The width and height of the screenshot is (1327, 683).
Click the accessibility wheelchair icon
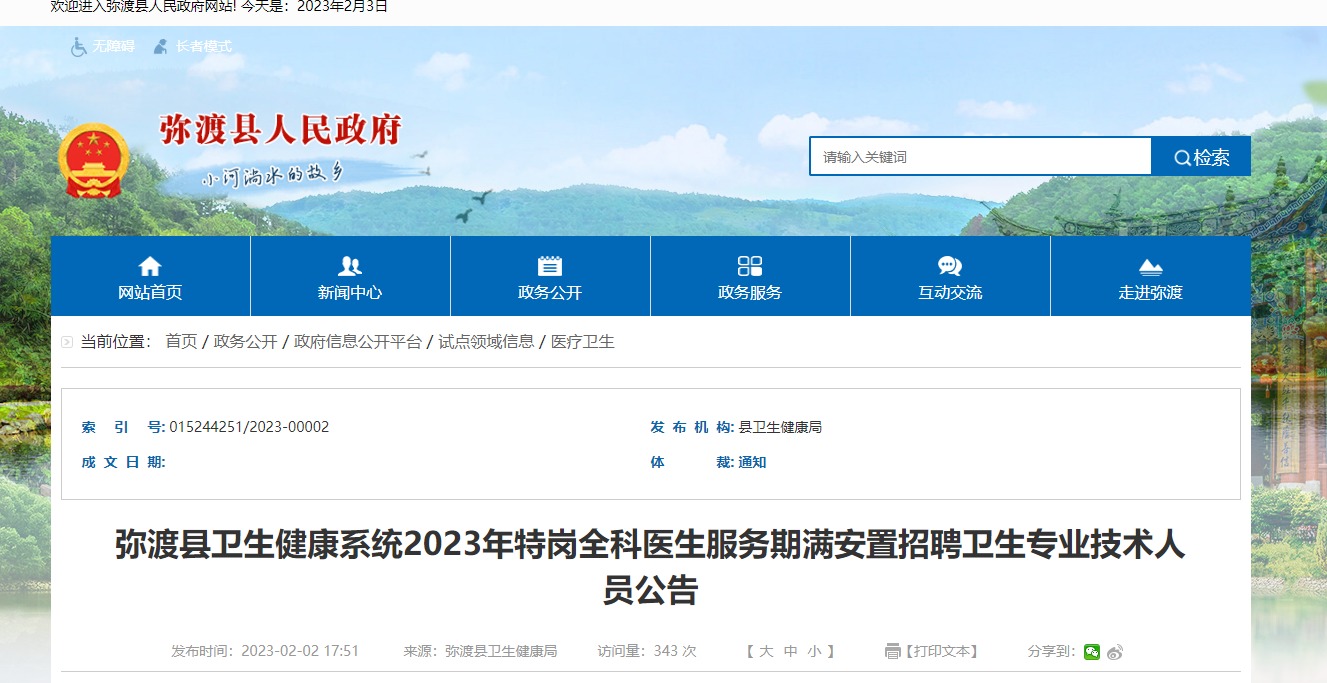point(79,47)
